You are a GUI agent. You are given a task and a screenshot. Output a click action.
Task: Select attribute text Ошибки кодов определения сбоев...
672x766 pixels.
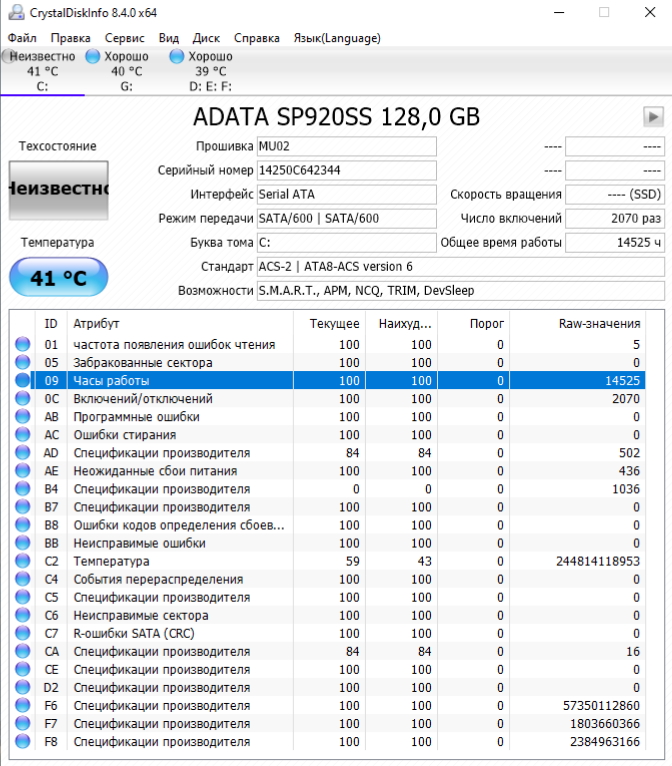click(179, 525)
